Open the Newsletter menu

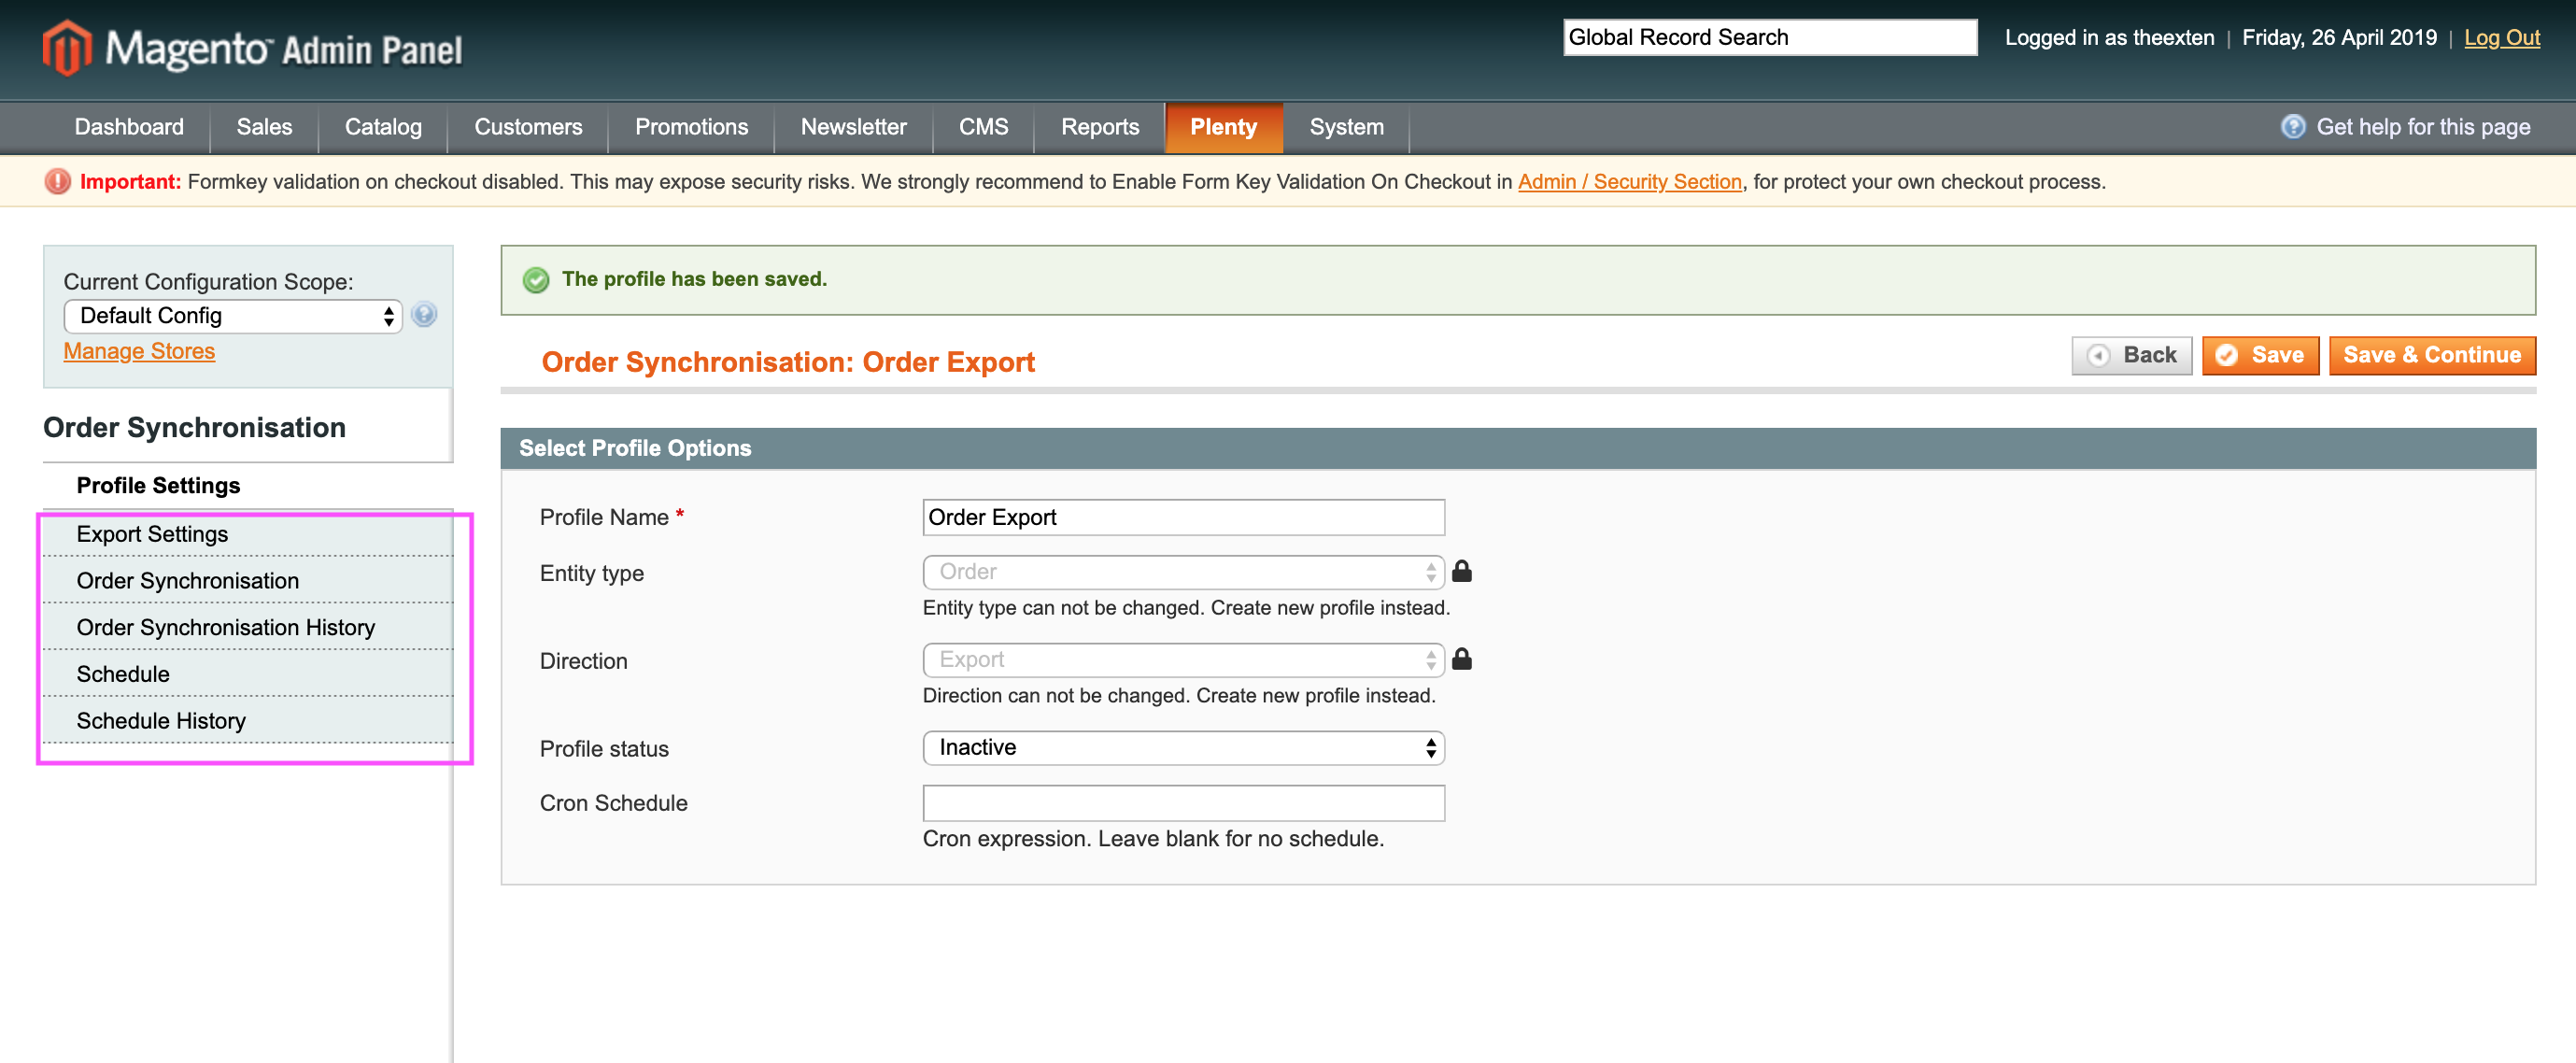853,127
